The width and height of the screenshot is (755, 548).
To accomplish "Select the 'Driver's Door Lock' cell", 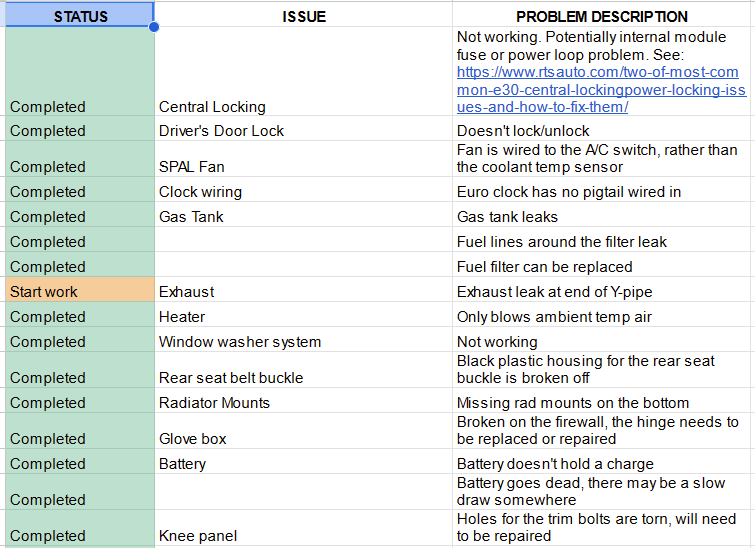I will (221, 131).
